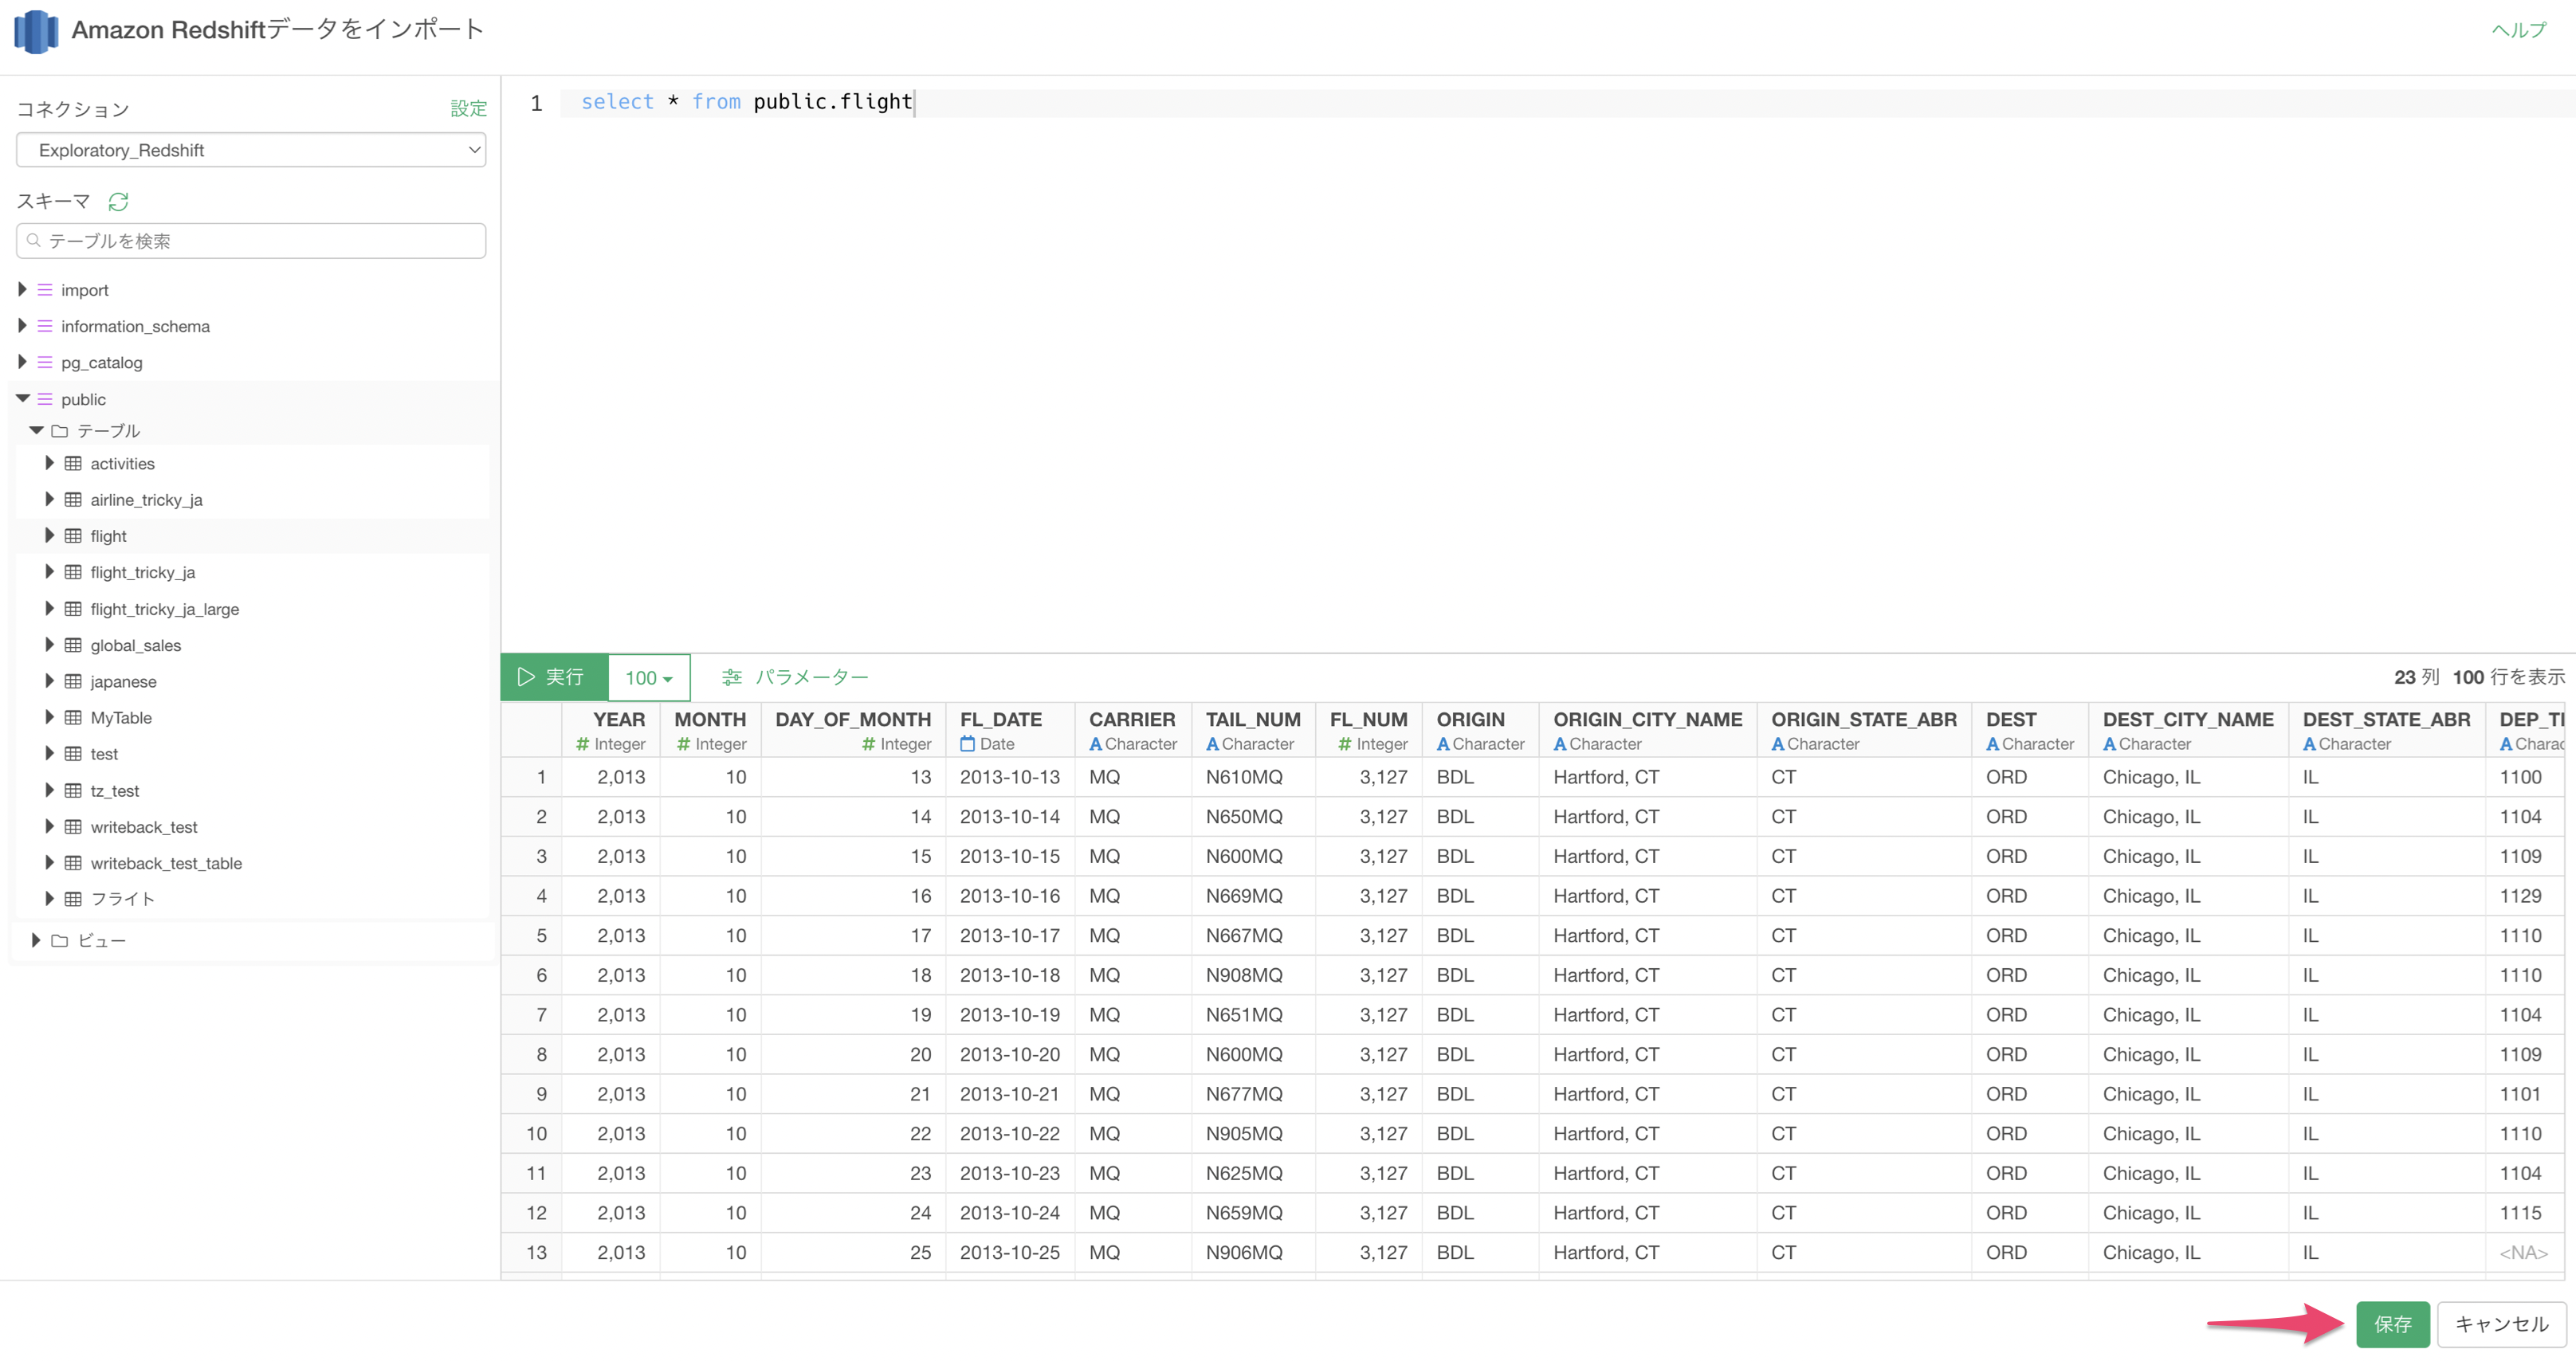The image size is (2576, 1361).
Task: Click the TAIL_NUM column header
Action: [x=1253, y=731]
